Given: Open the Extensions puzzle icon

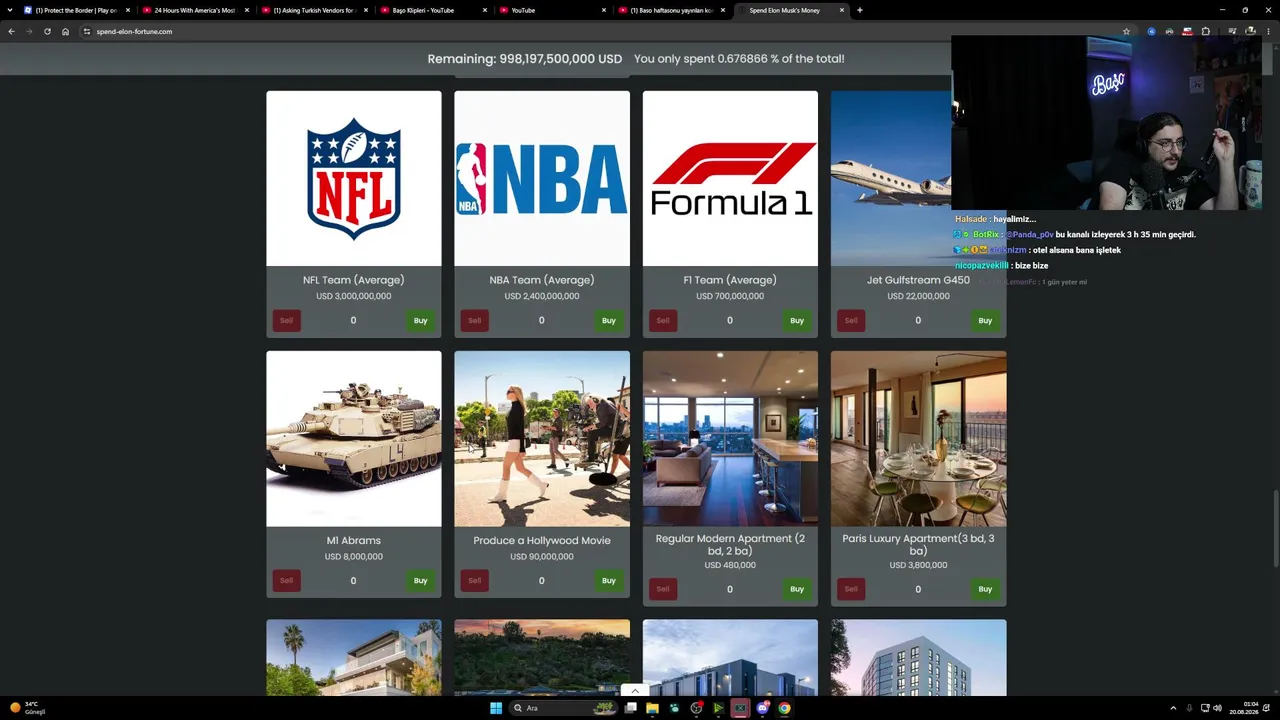Looking at the screenshot, I should [x=1206, y=31].
